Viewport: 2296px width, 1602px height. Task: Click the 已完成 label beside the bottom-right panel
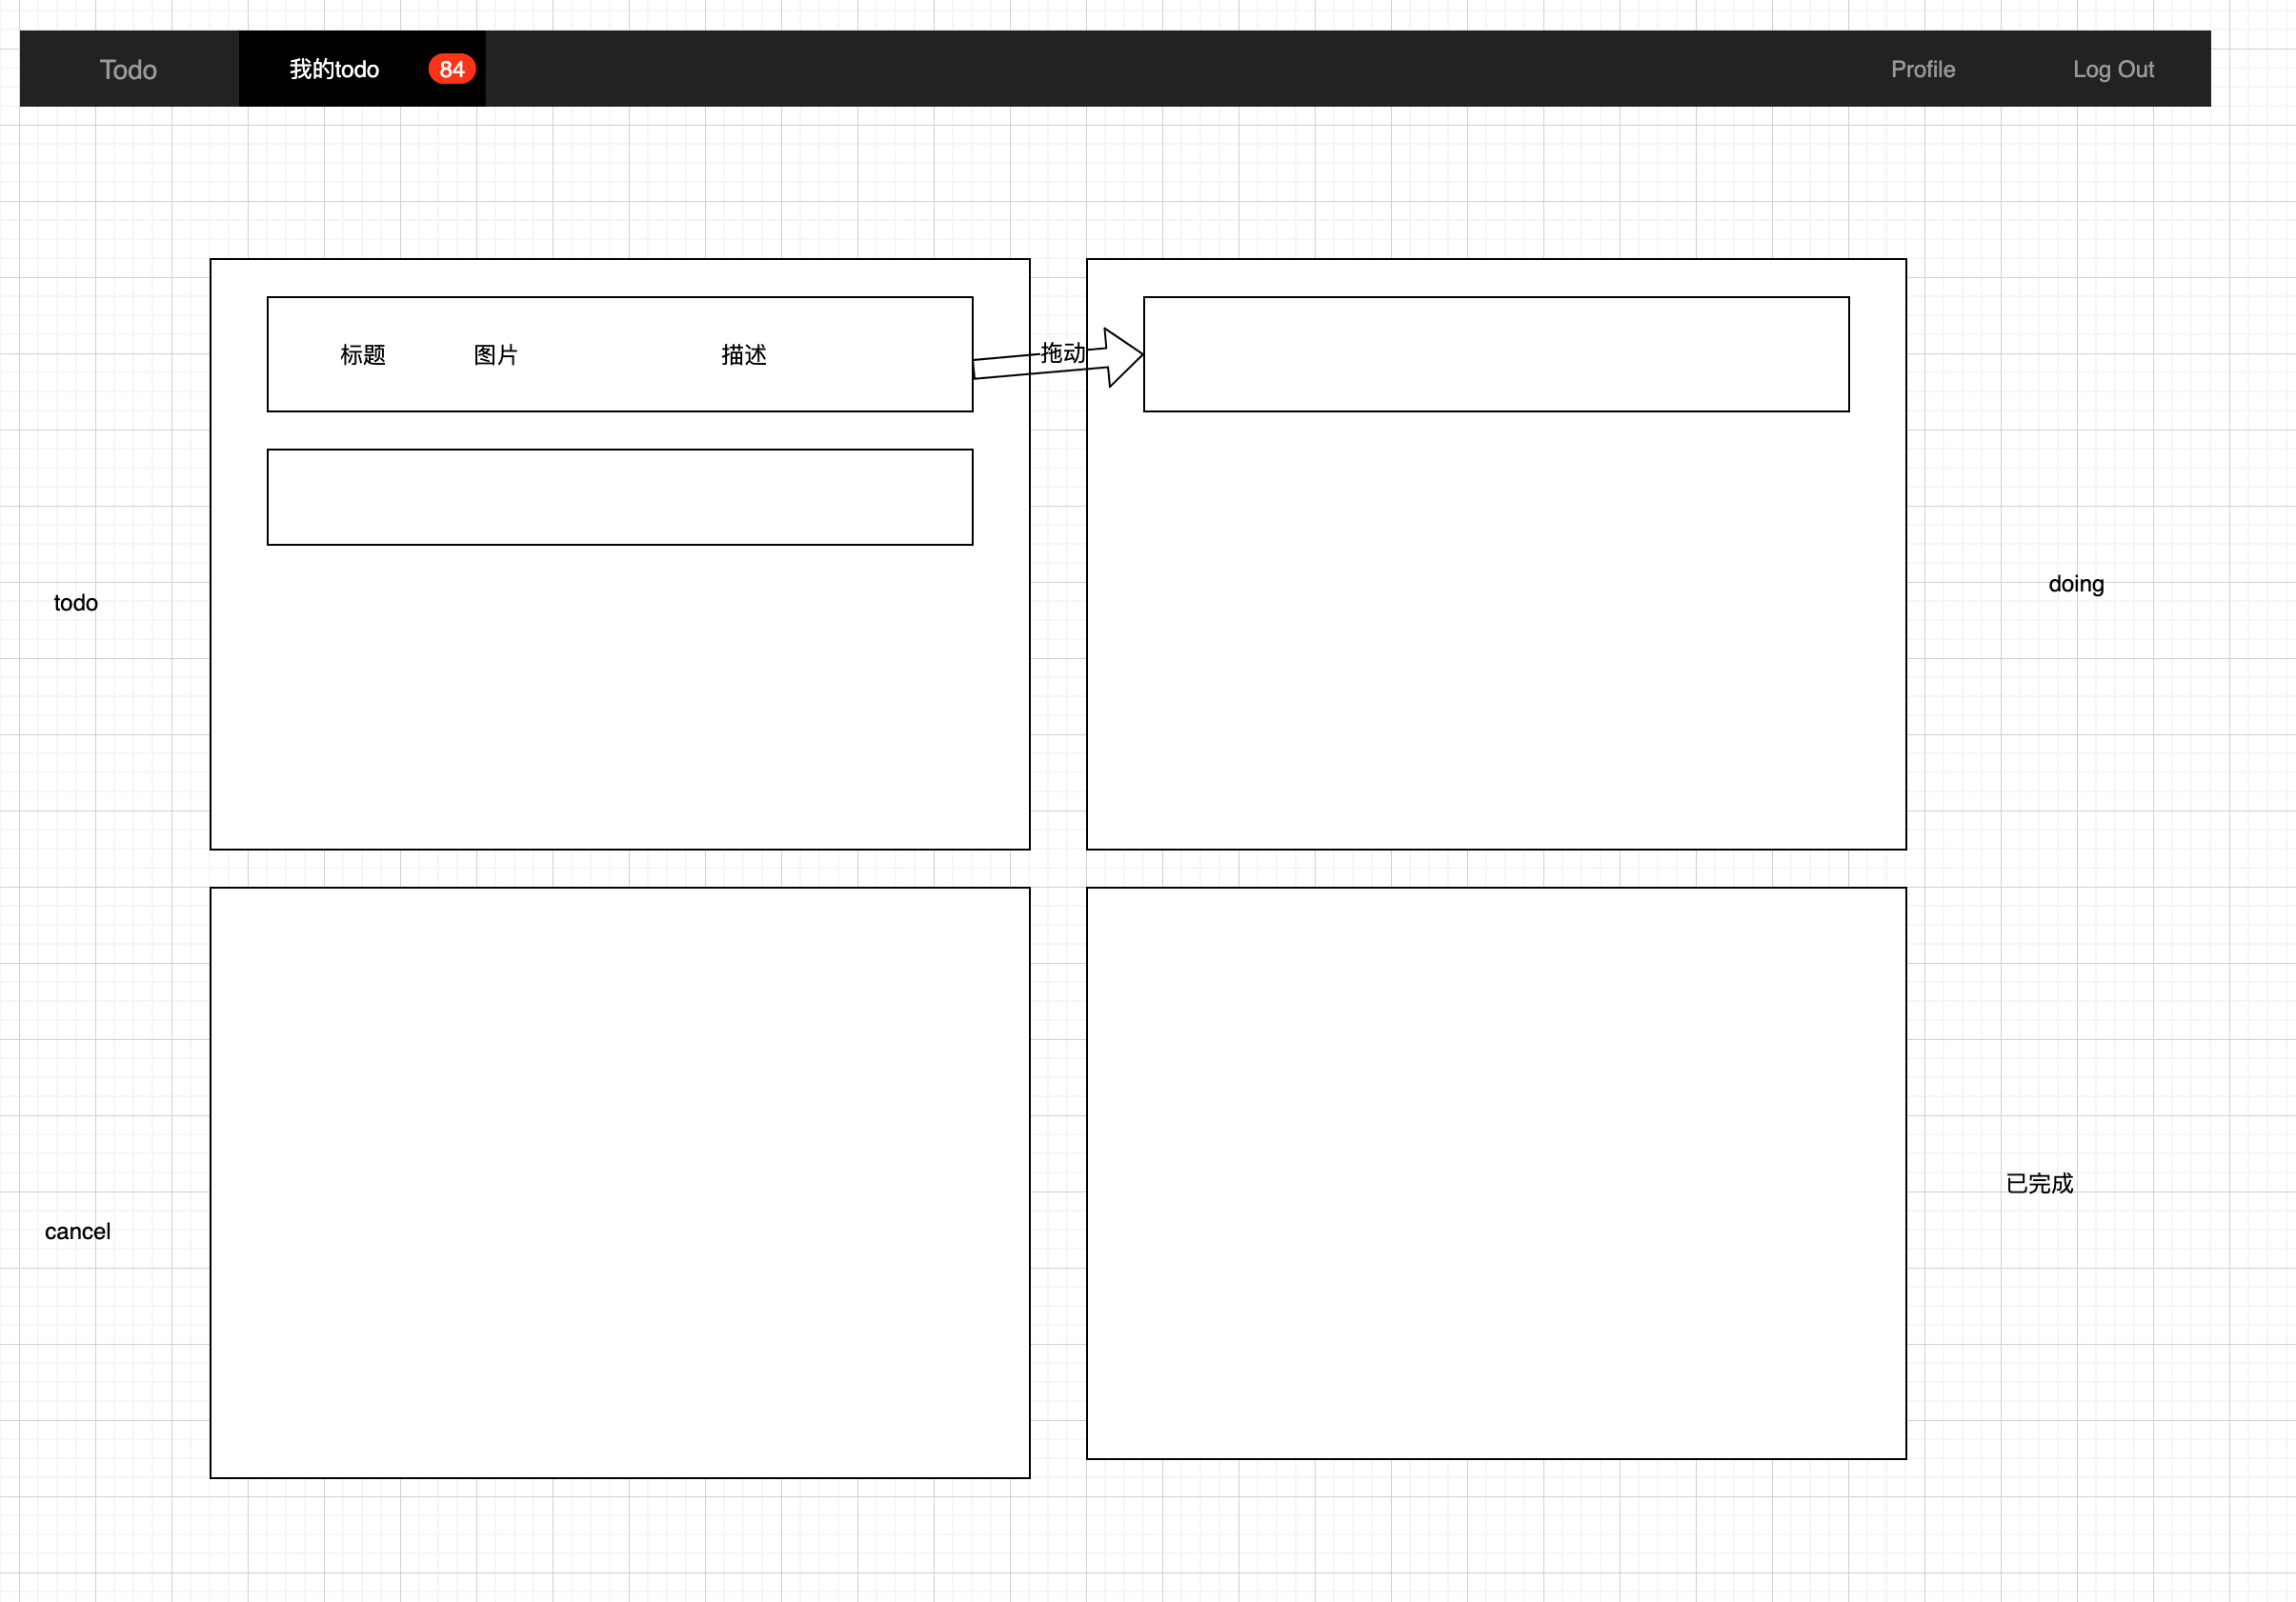point(2039,1183)
